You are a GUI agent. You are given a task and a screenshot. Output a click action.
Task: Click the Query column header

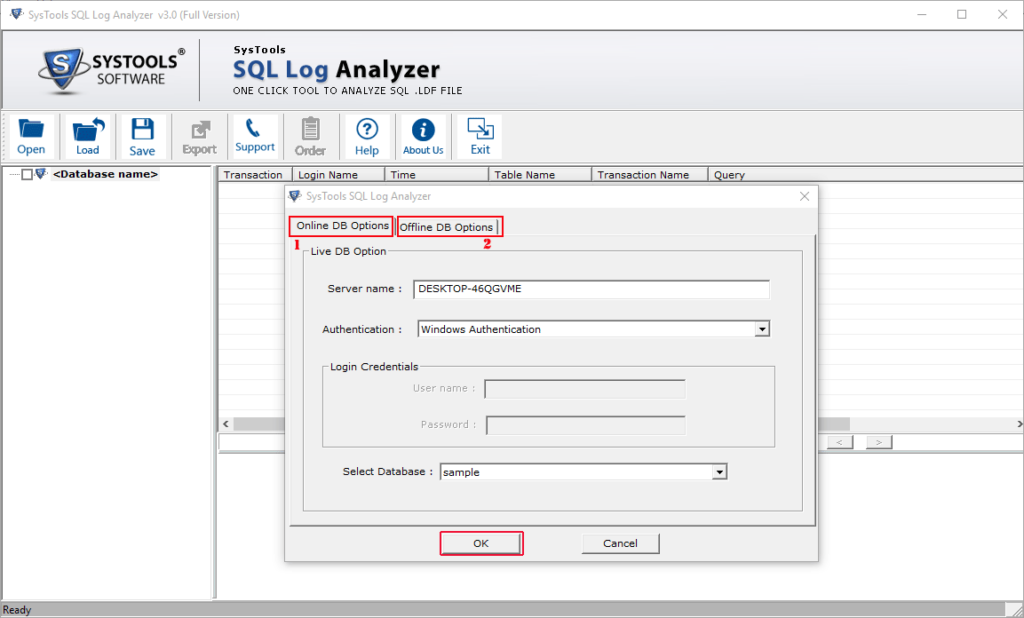click(x=866, y=174)
